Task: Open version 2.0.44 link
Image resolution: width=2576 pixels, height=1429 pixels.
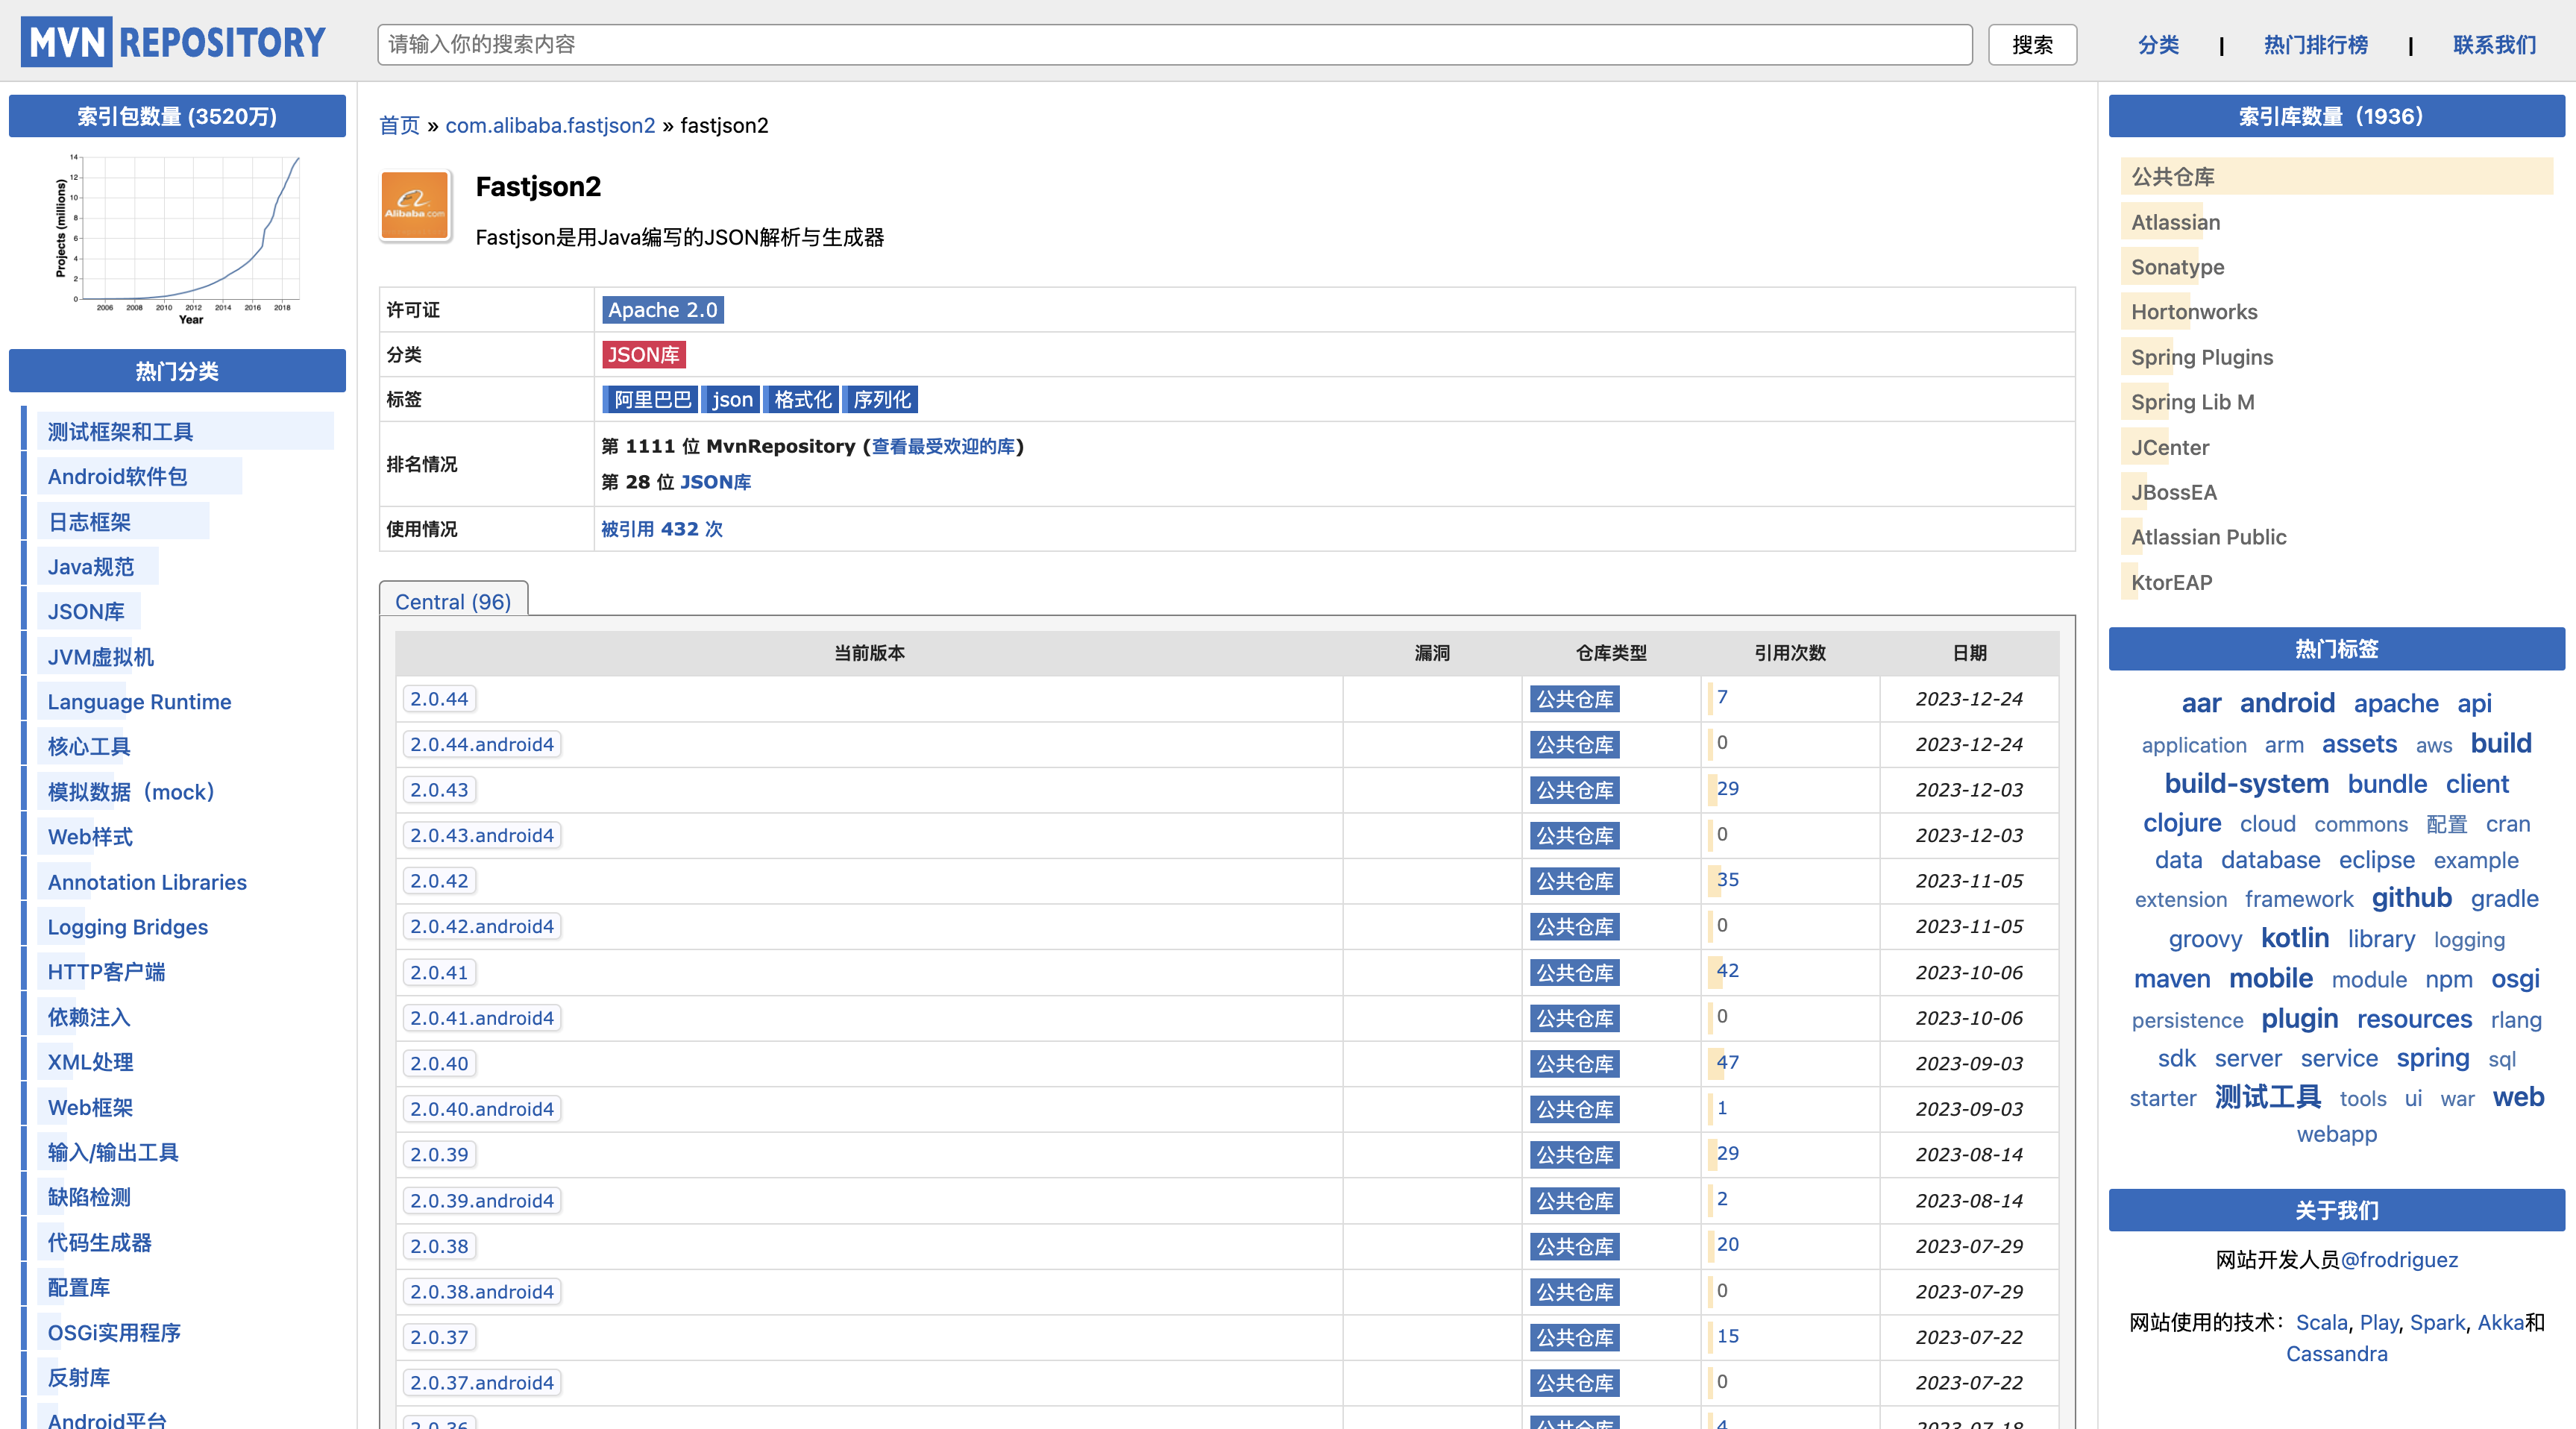Action: pyautogui.click(x=439, y=699)
